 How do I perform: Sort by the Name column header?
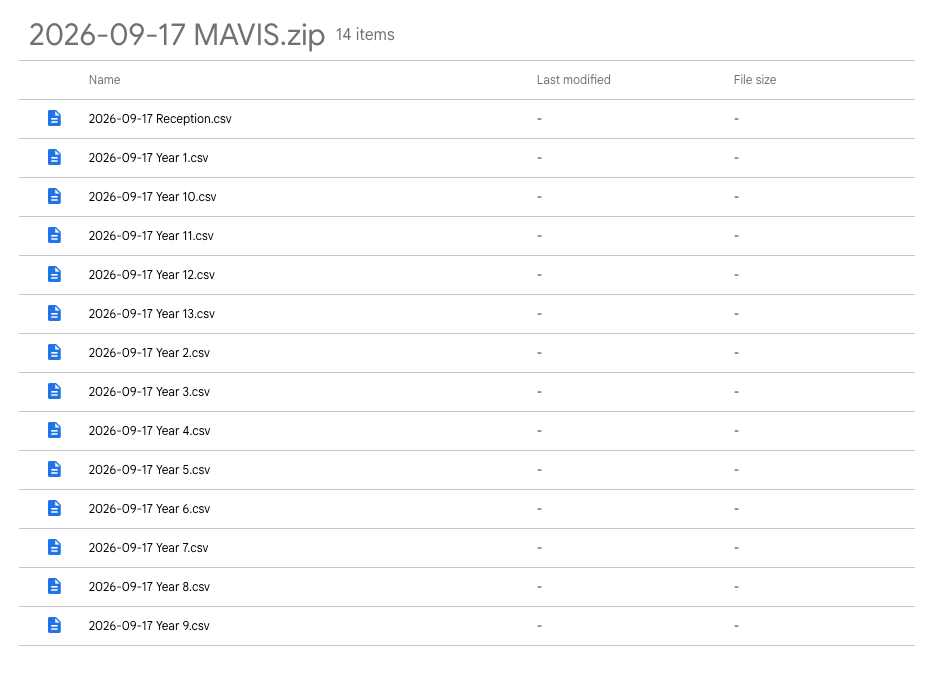coord(104,80)
